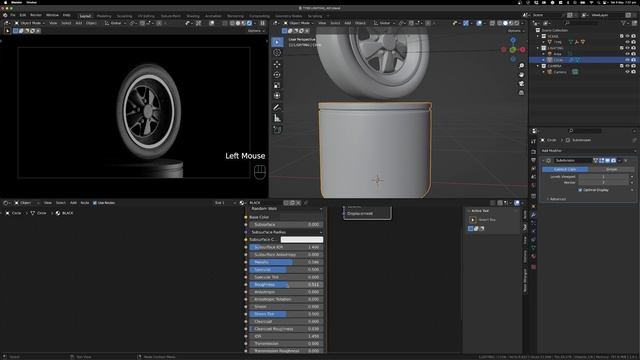Open the Modifiers wrench tab in Properties
Image resolution: width=640 pixels, height=360 pixels.
(x=533, y=215)
